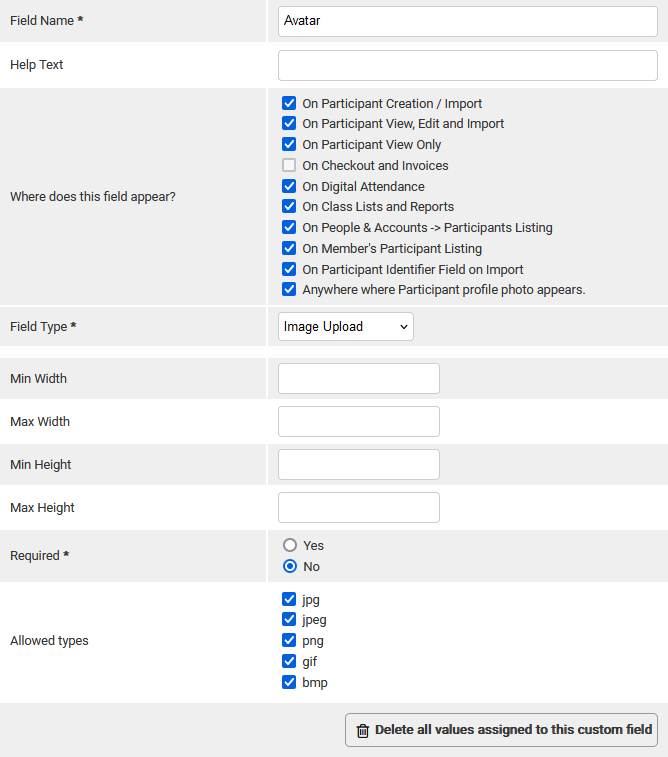Viewport: 668px width, 757px height.
Task: Uncheck On Member's Participant Listing
Action: coord(289,248)
